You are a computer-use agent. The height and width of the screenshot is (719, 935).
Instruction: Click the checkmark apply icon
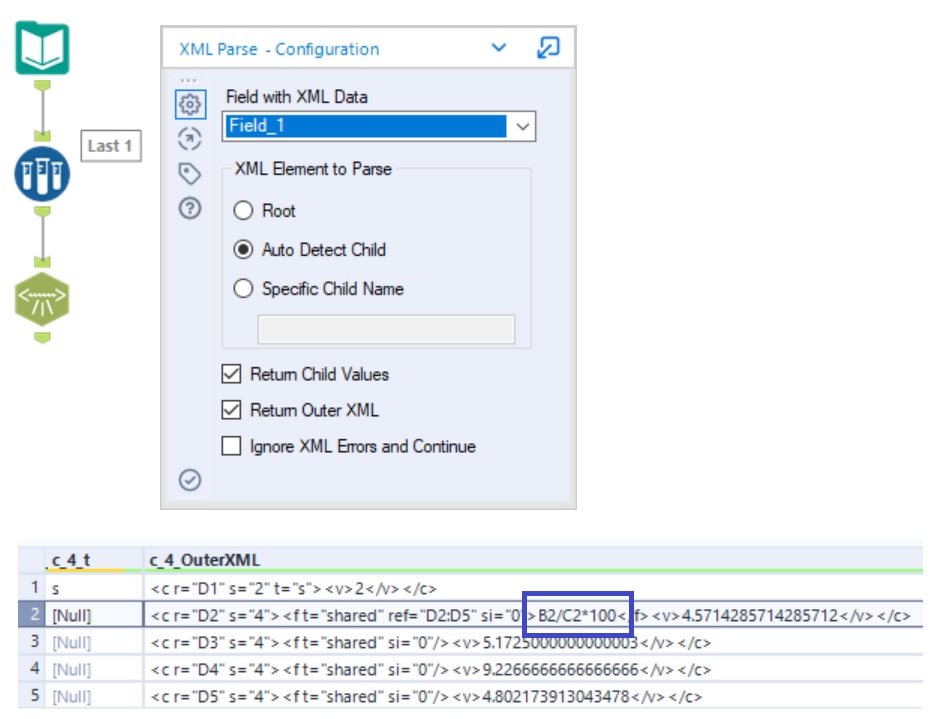pos(190,480)
